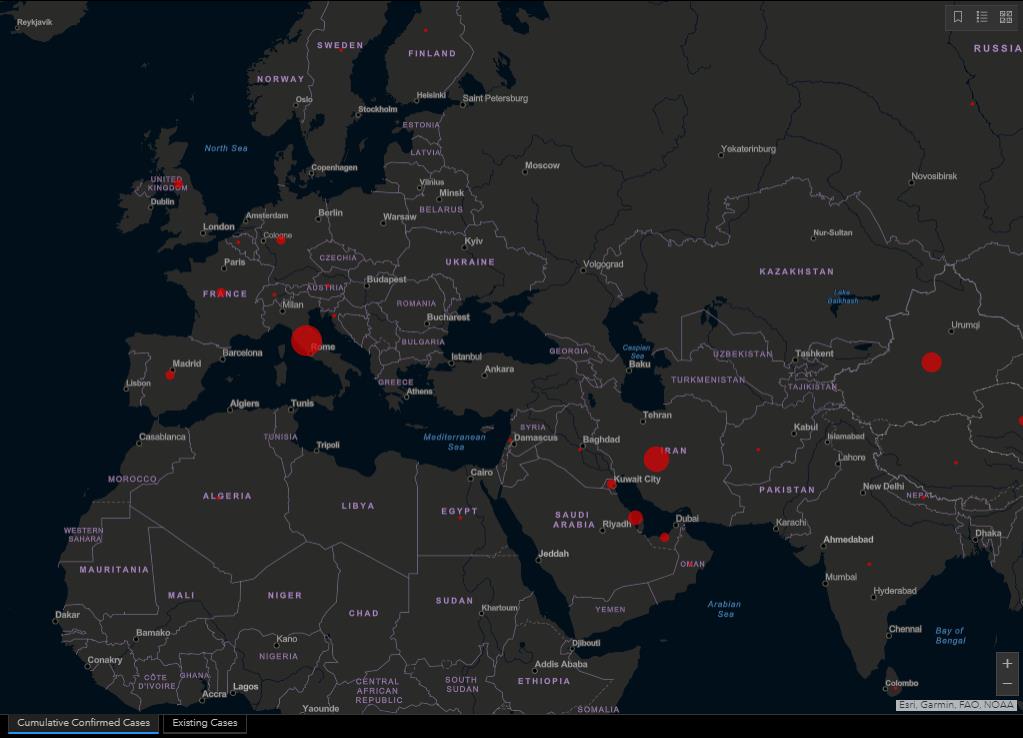Image resolution: width=1023 pixels, height=738 pixels.
Task: Select the red marker next to Cologne
Action: coord(281,240)
